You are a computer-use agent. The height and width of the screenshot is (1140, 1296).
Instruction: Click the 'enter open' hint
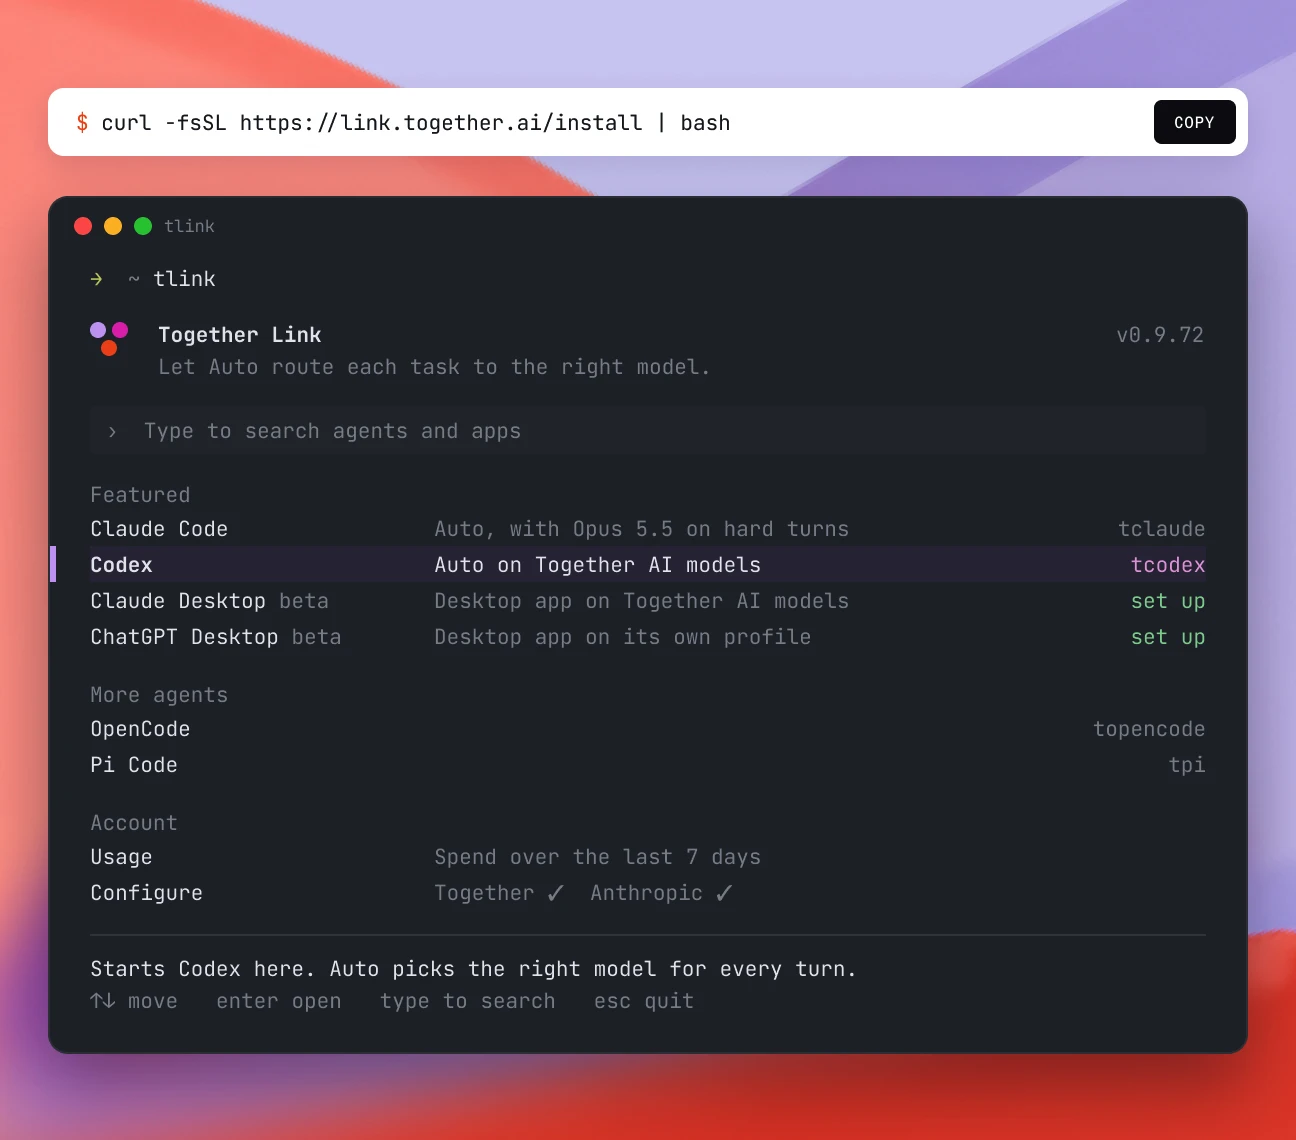pyautogui.click(x=279, y=1001)
